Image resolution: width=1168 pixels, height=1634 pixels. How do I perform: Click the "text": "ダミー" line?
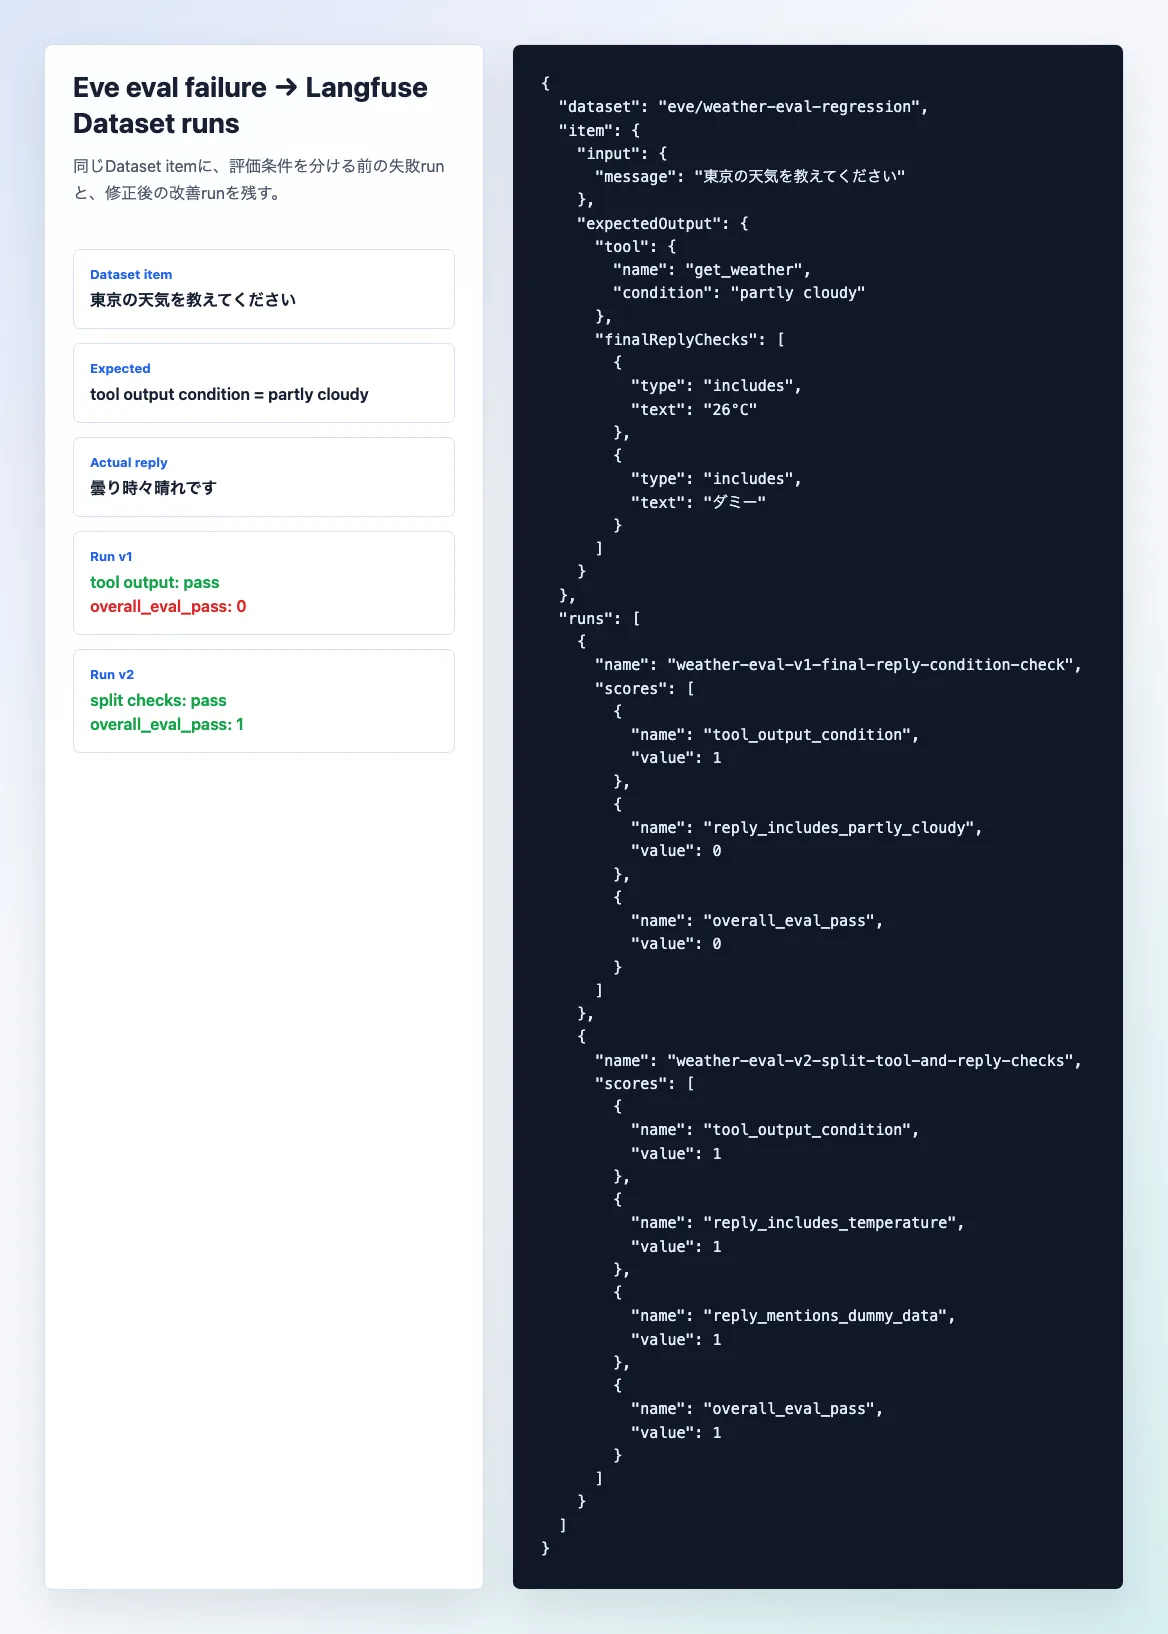point(698,502)
